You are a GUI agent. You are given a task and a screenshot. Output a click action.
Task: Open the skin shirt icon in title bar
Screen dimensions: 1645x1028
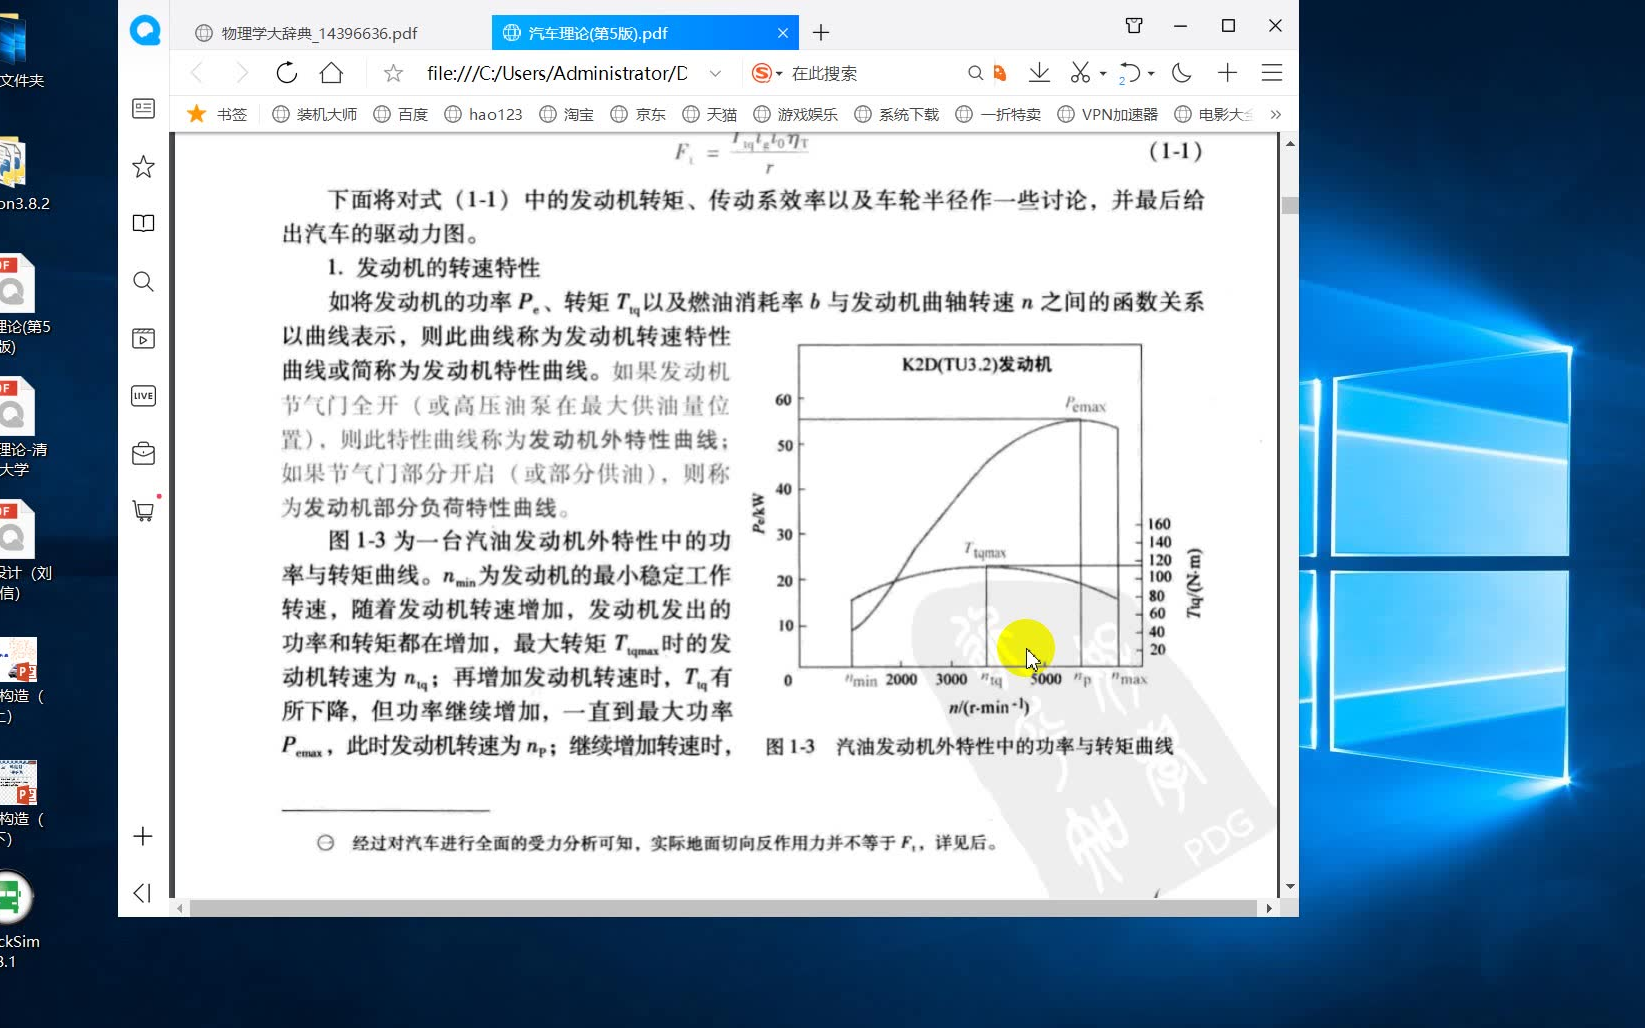point(1134,26)
